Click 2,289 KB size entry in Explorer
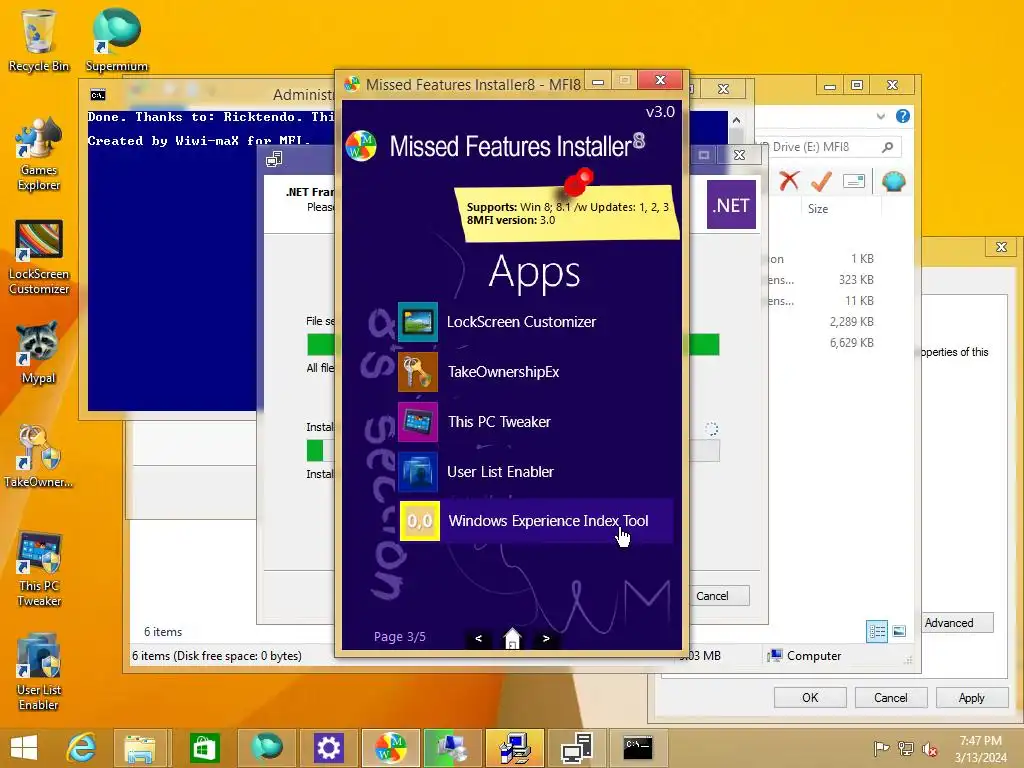This screenshot has width=1024, height=768. pyautogui.click(x=852, y=321)
